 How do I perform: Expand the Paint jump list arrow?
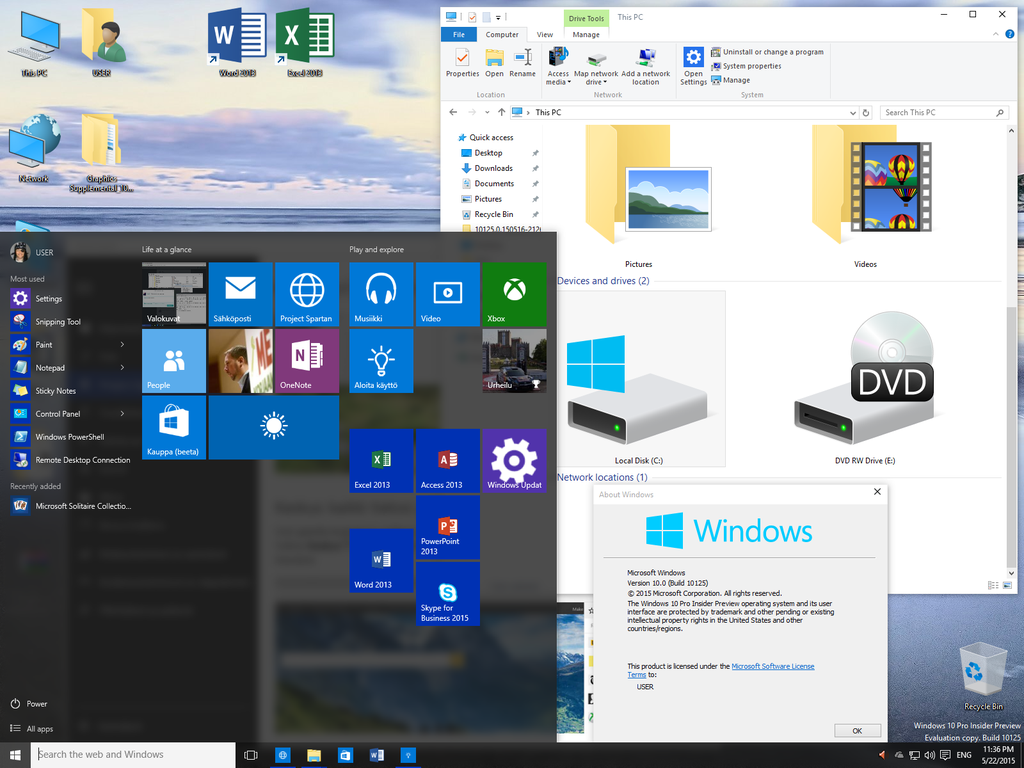(122, 344)
